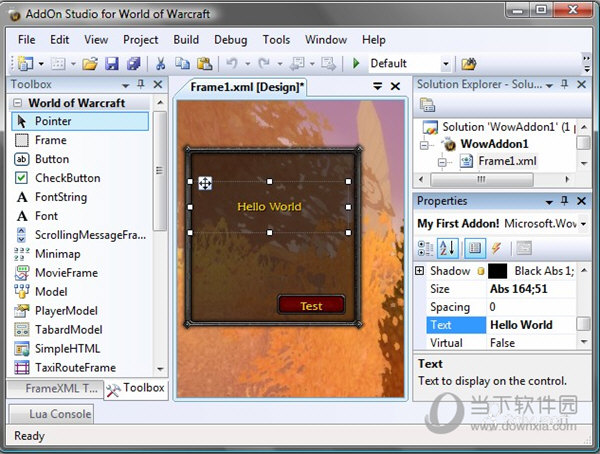Select the PlayerModel toolbox item
The height and width of the screenshot is (454, 600).
point(80,311)
